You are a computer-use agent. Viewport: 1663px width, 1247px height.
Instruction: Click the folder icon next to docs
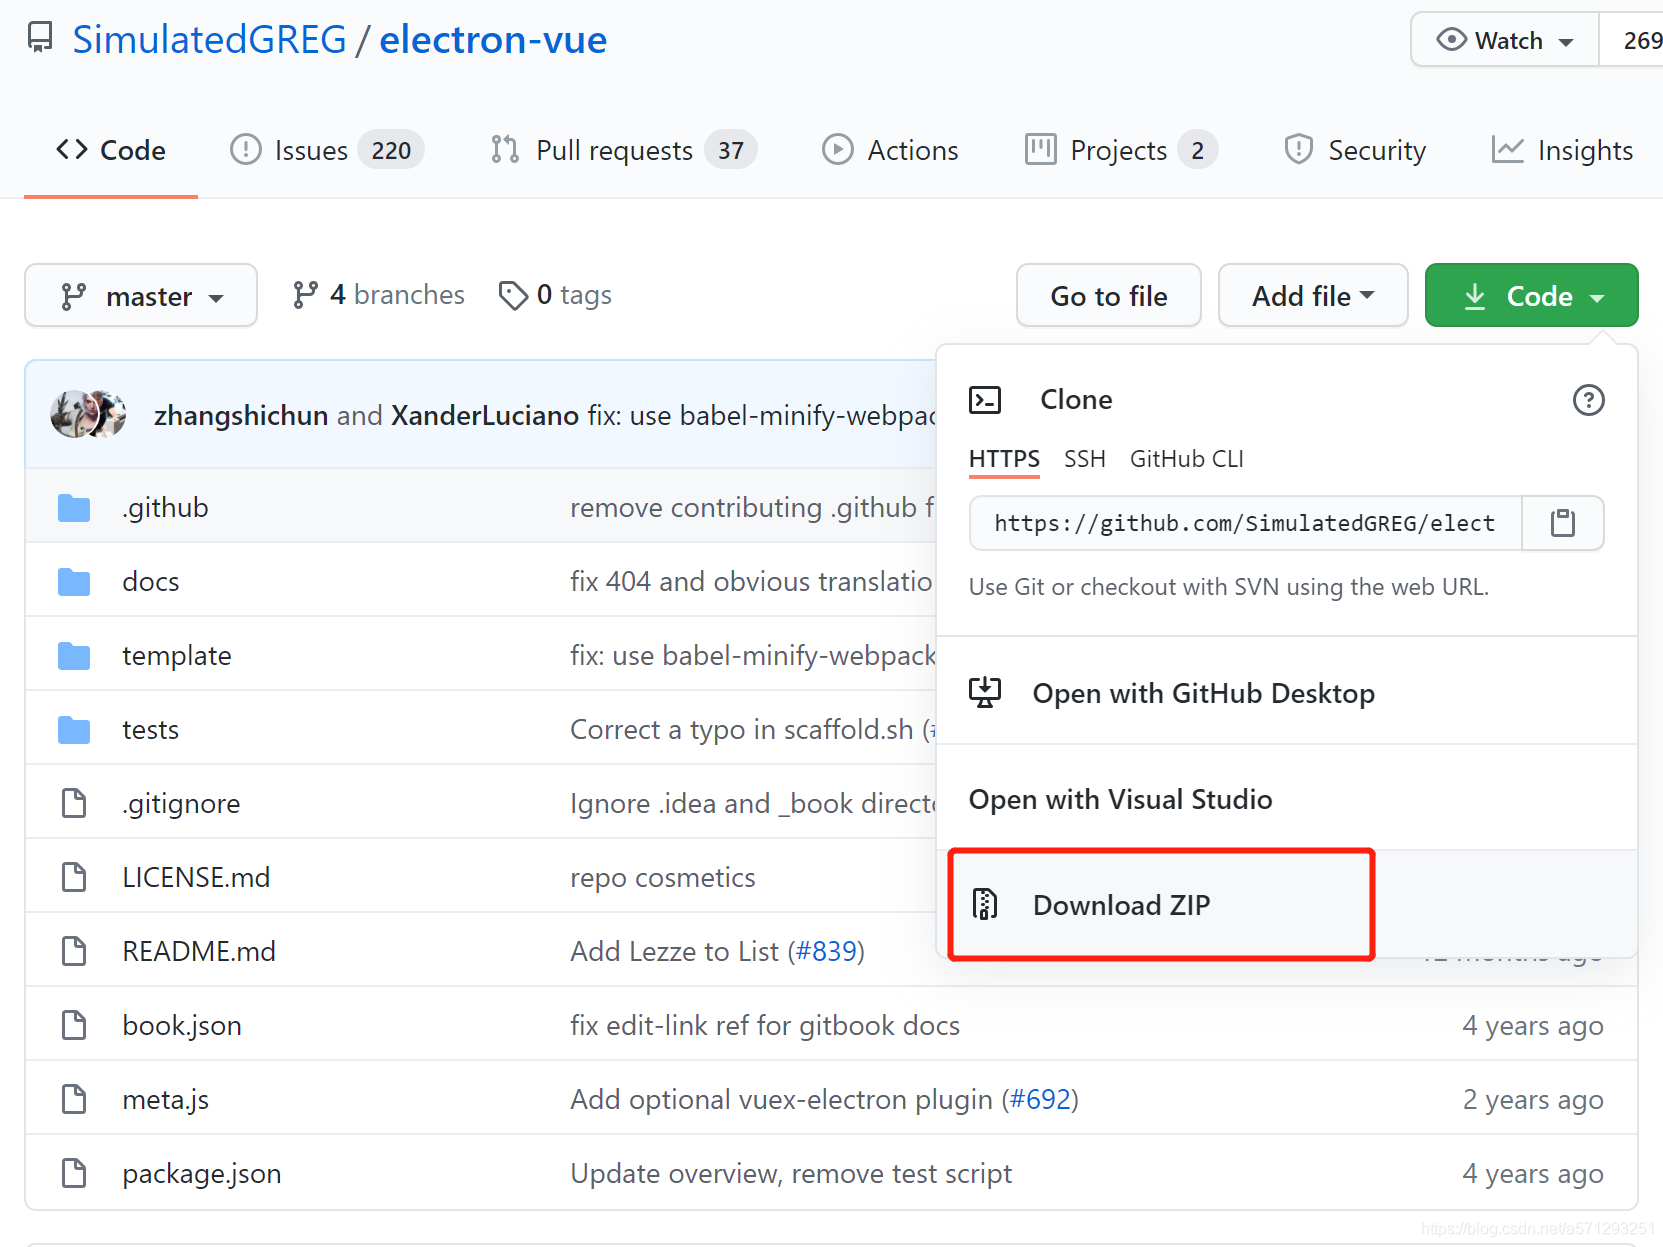[x=74, y=582]
